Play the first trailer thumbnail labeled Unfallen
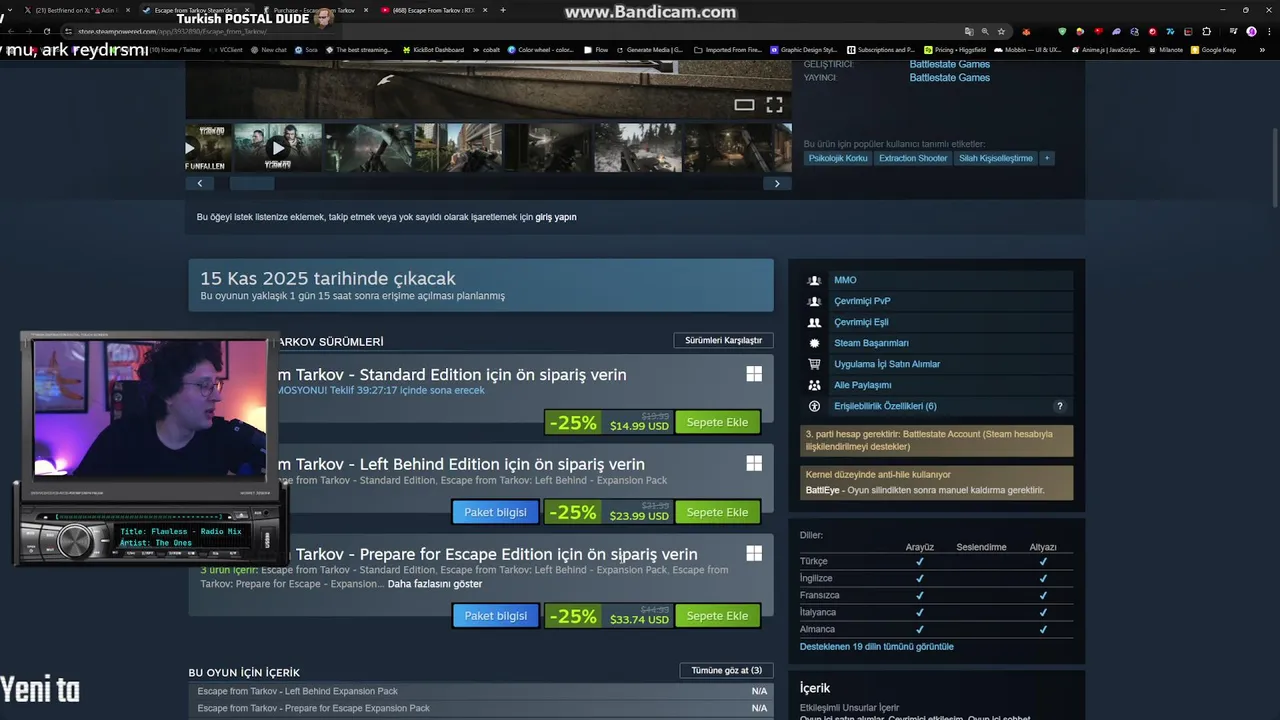The image size is (1280, 720). pos(208,148)
